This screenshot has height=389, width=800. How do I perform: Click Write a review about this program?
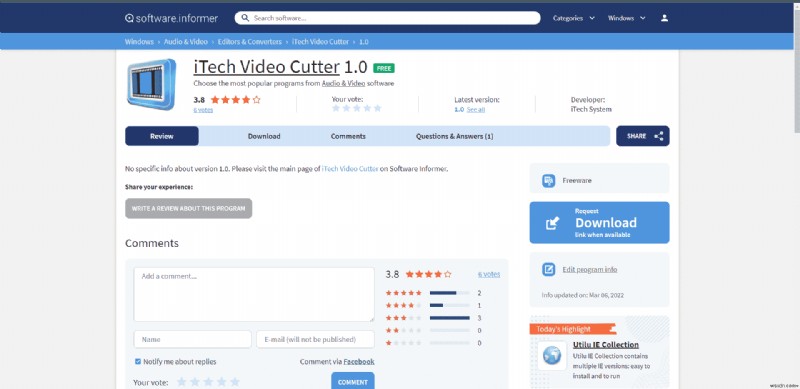(x=189, y=208)
